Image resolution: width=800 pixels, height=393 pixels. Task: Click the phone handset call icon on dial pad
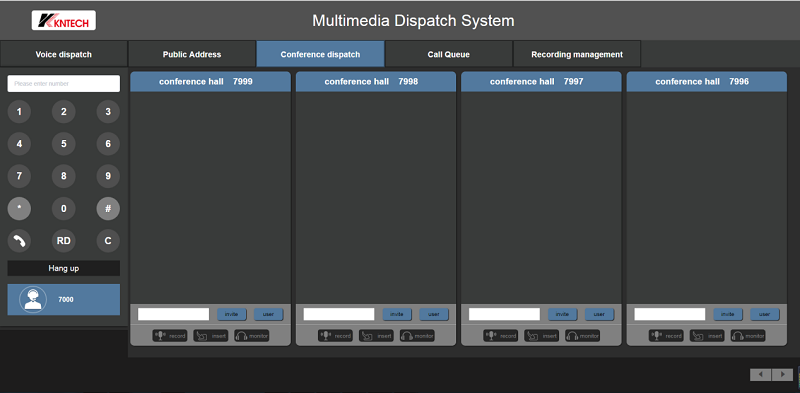19,241
